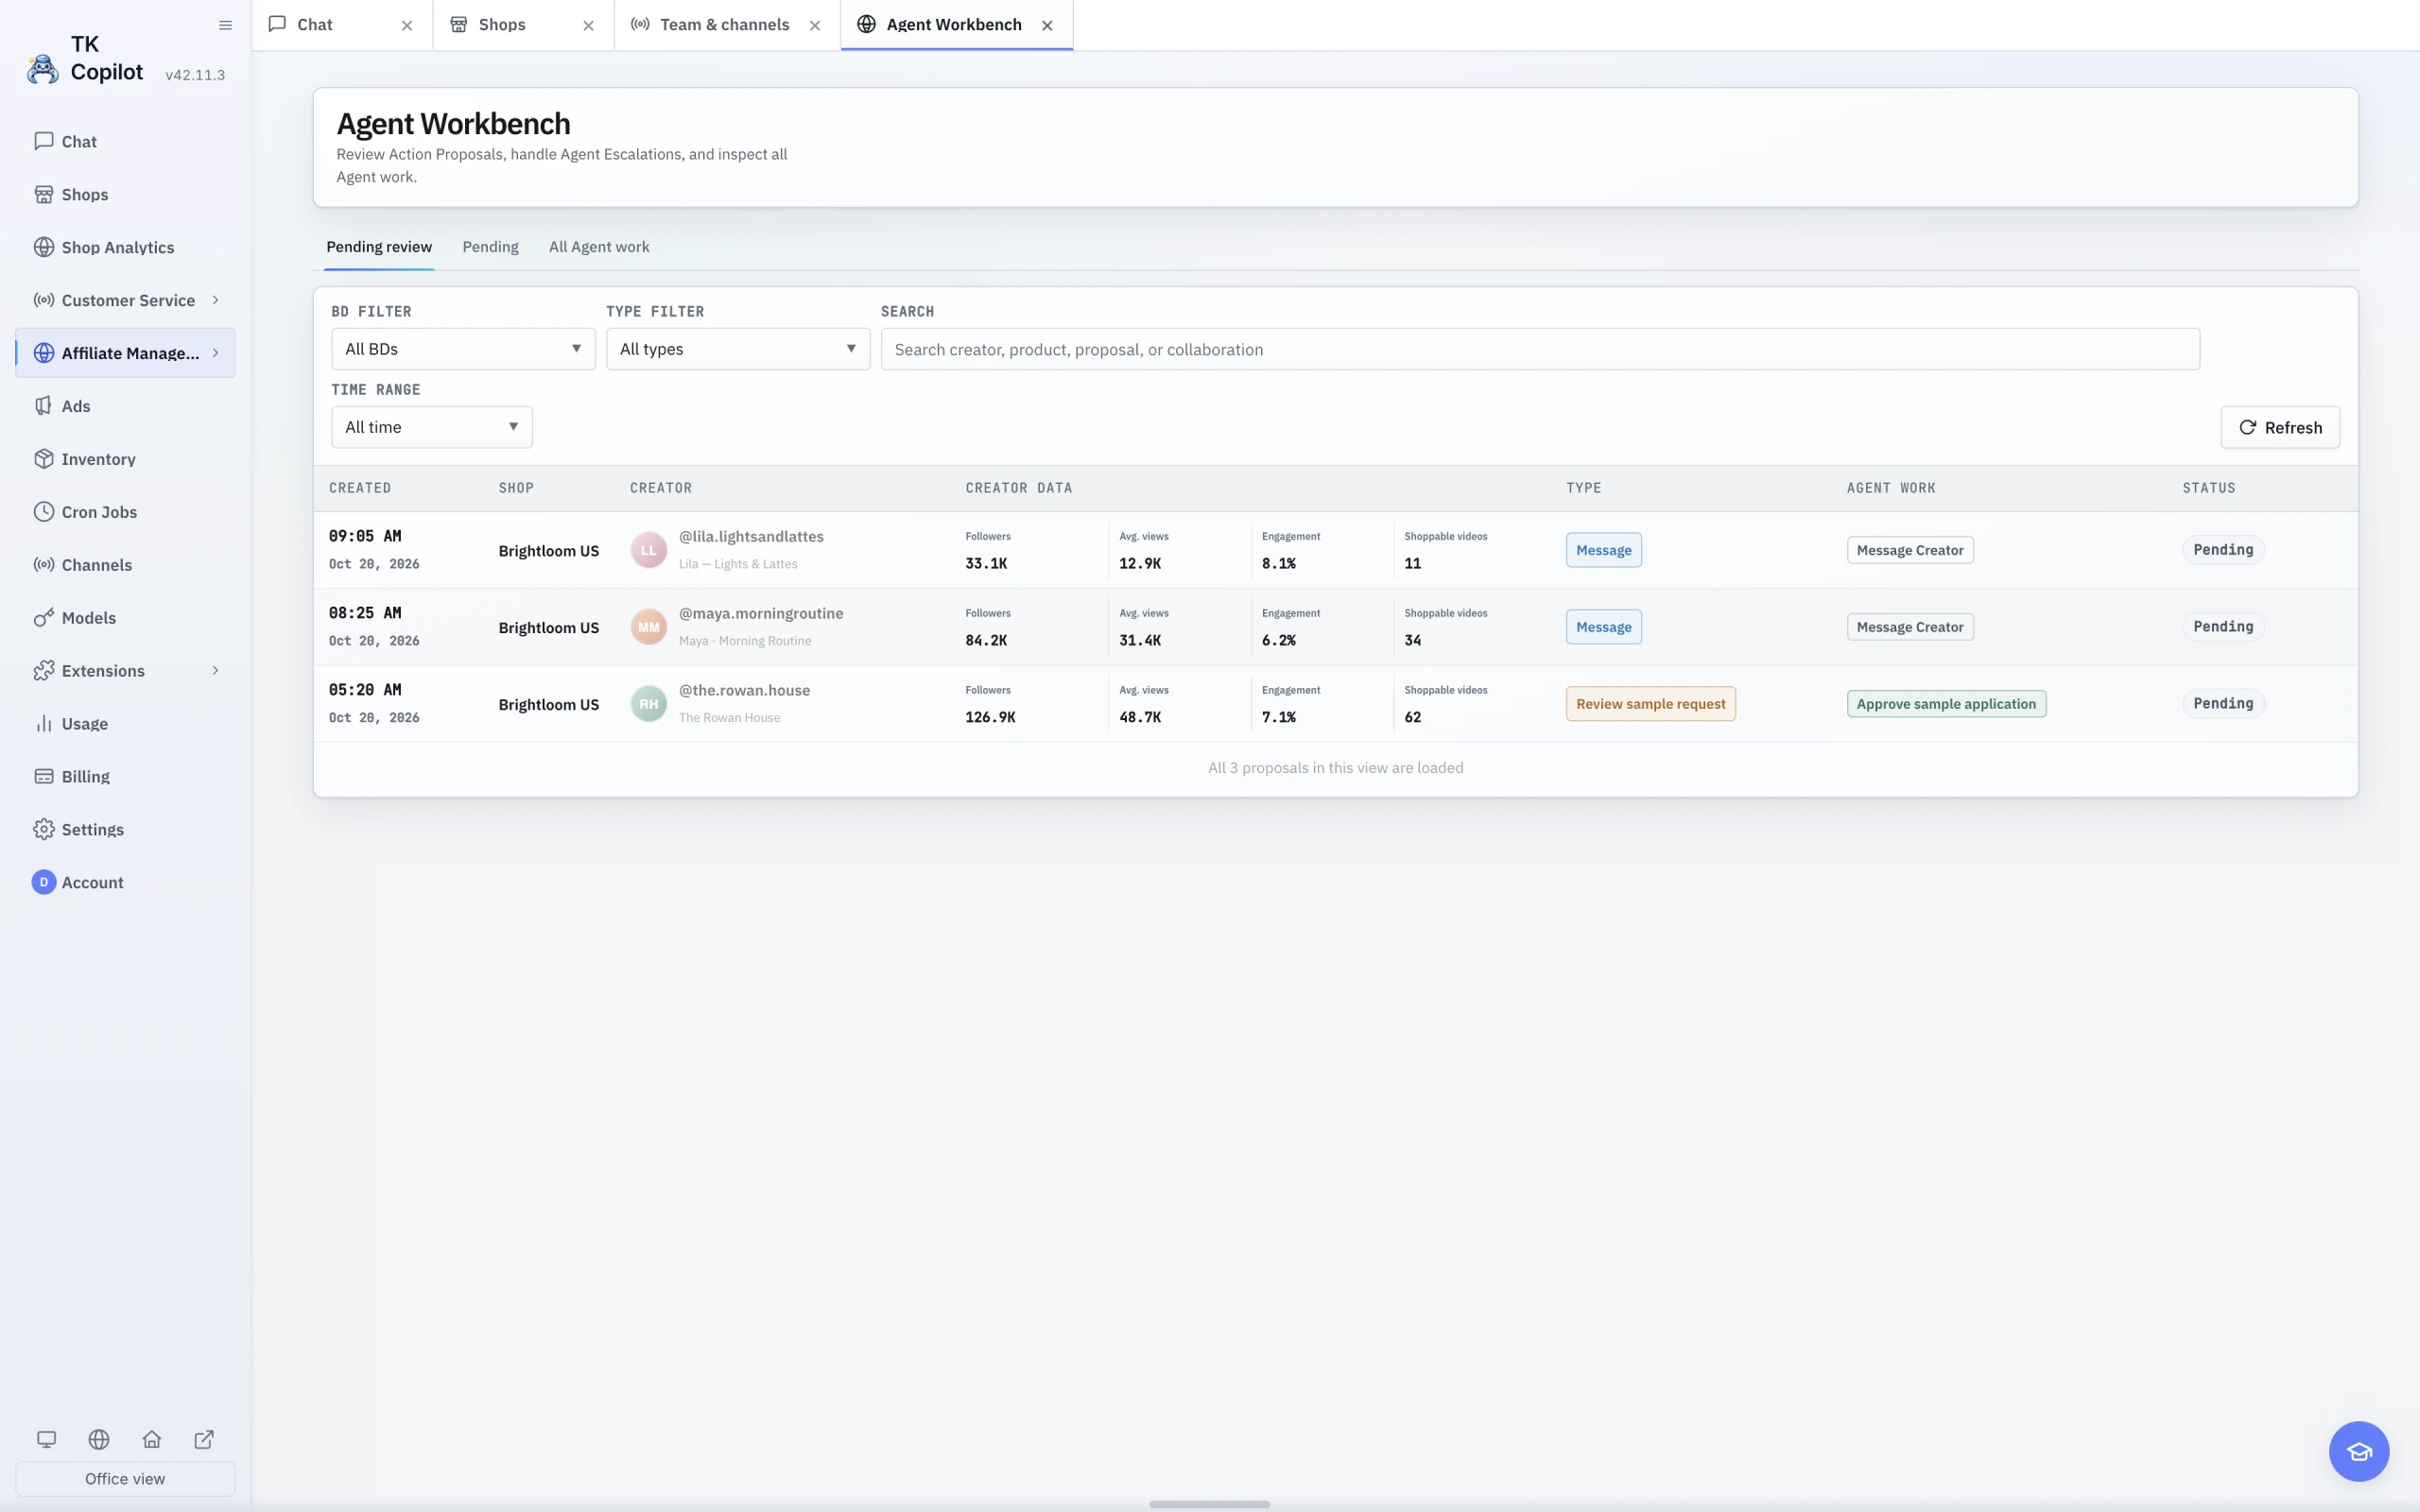Open Cron Jobs in the sidebar
This screenshot has width=2420, height=1512.
[125, 512]
